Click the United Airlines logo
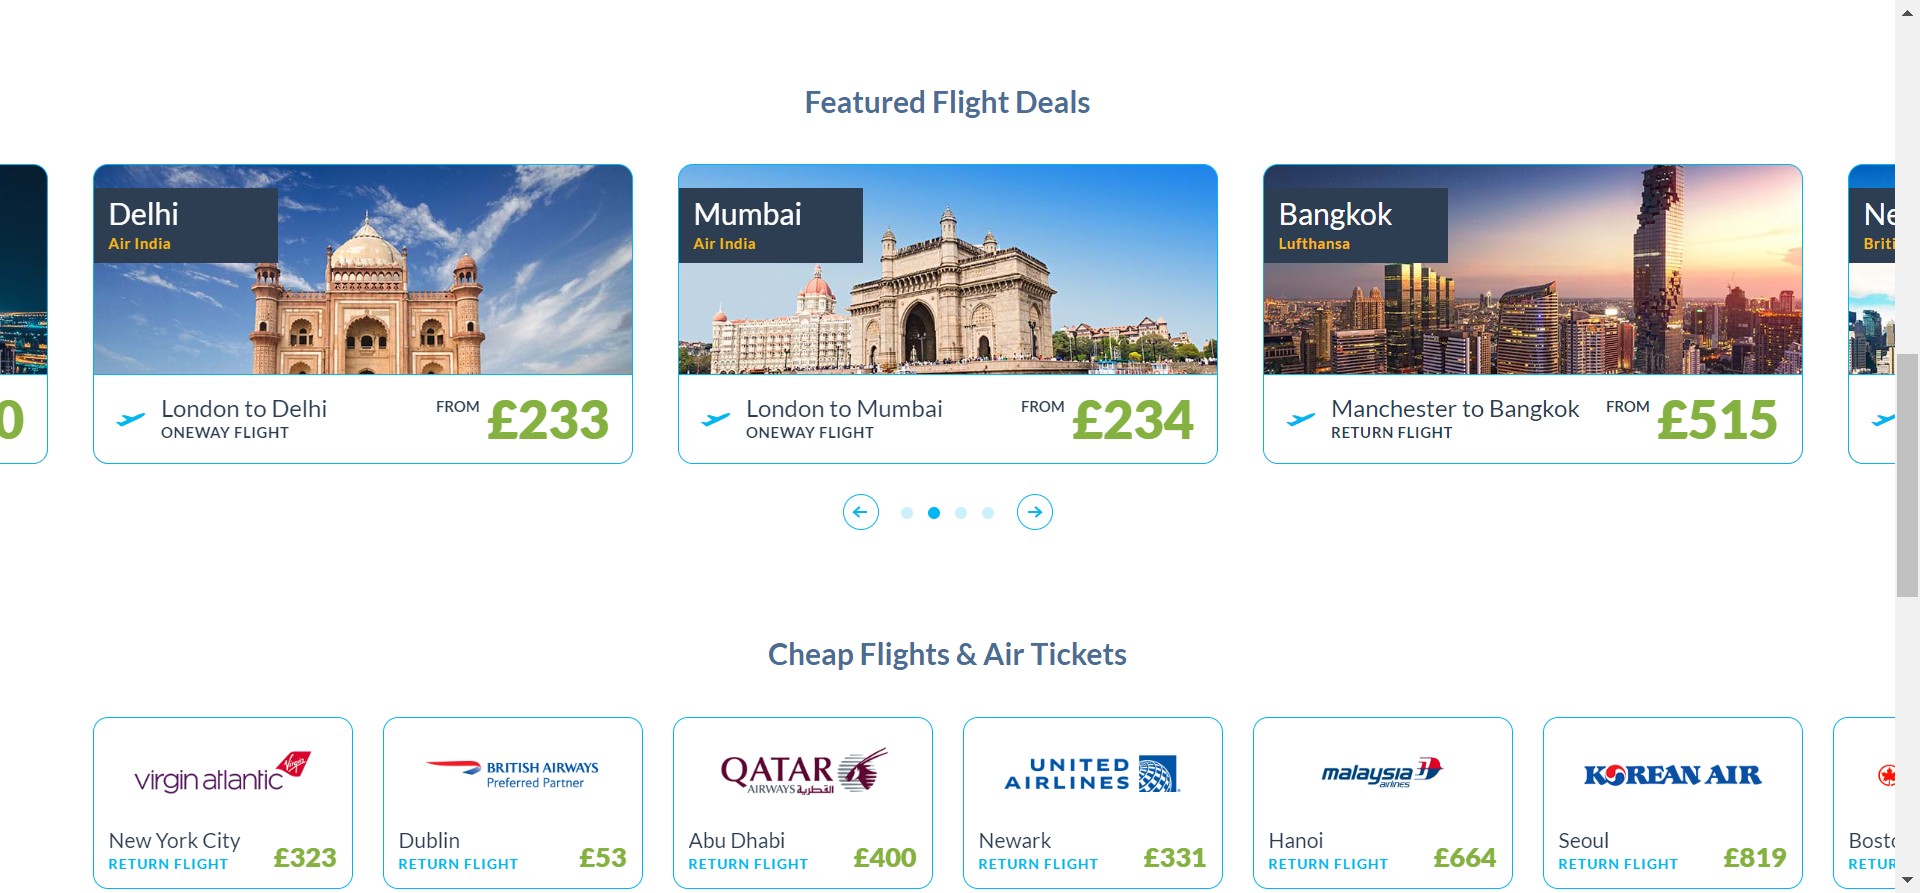 1092,774
